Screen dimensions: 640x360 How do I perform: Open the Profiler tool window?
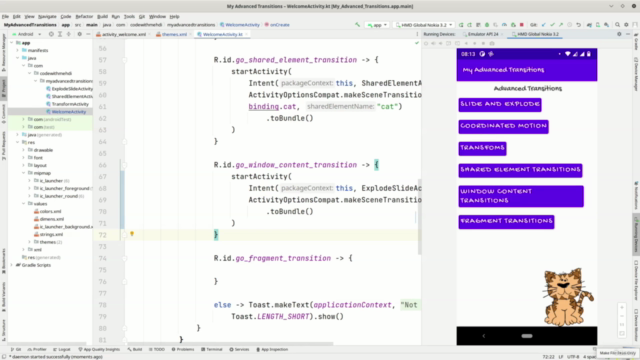click(x=37, y=349)
